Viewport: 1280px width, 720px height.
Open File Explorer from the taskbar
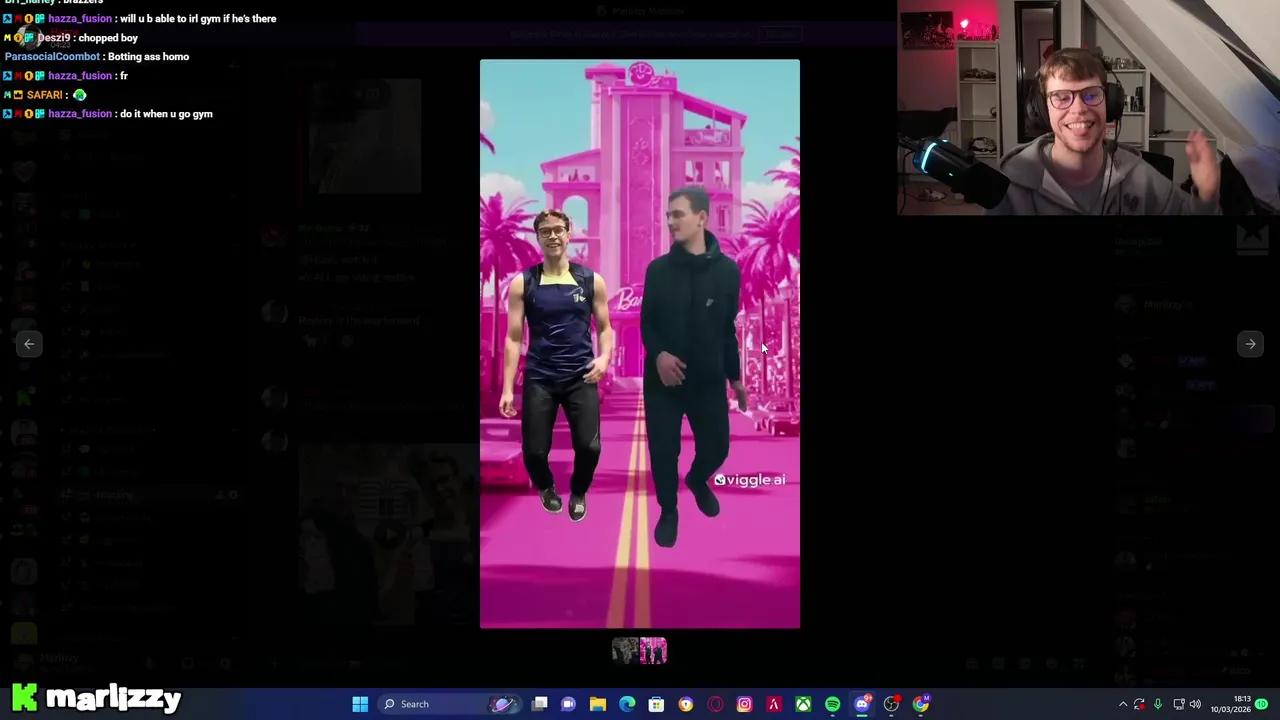pos(598,704)
